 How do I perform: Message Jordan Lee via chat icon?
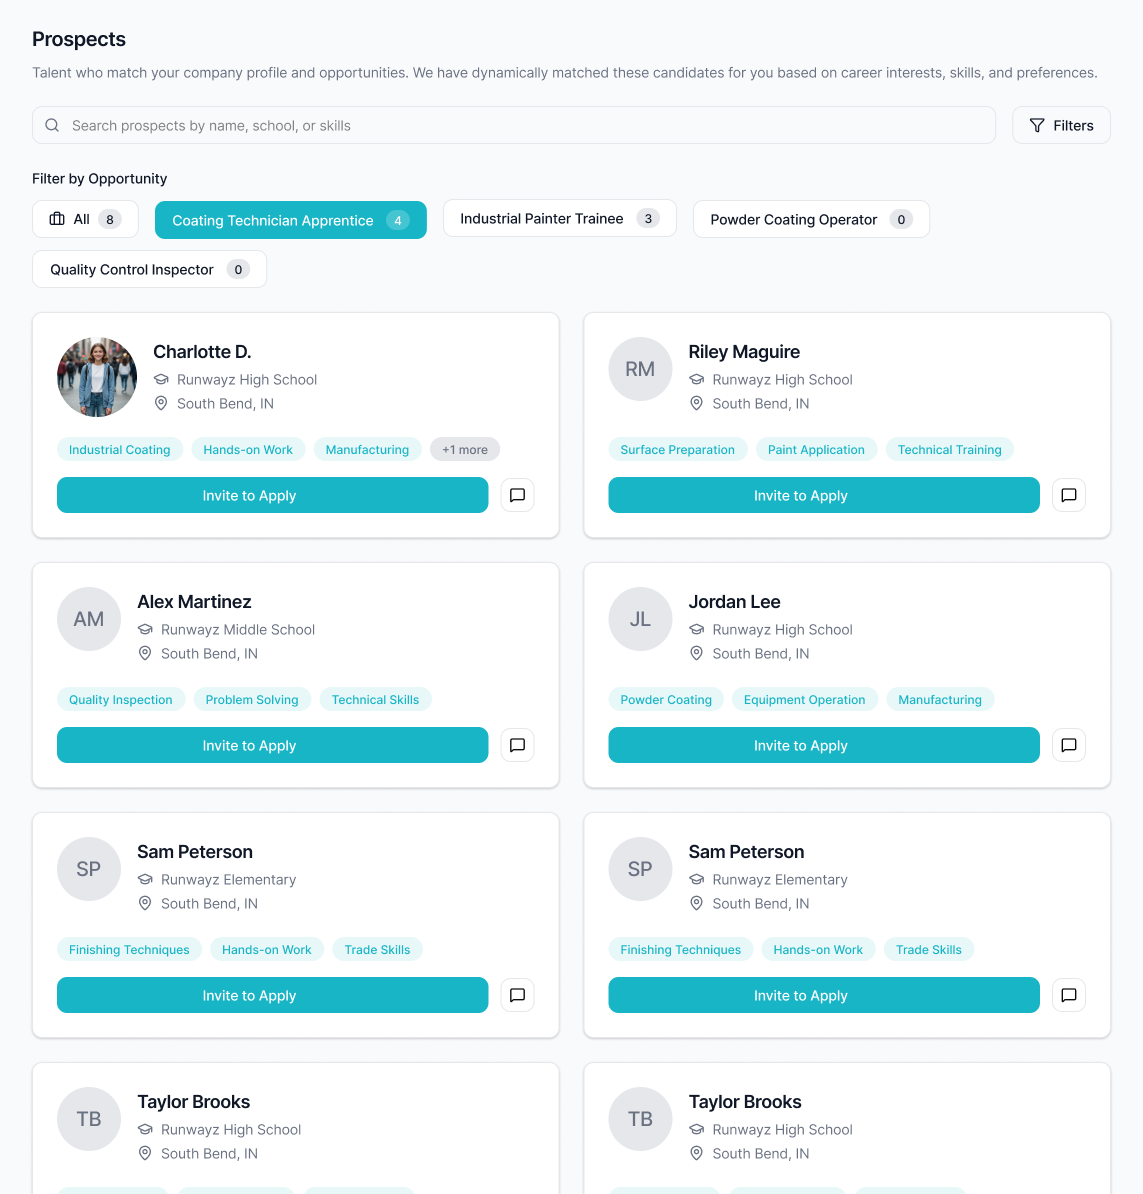point(1068,745)
